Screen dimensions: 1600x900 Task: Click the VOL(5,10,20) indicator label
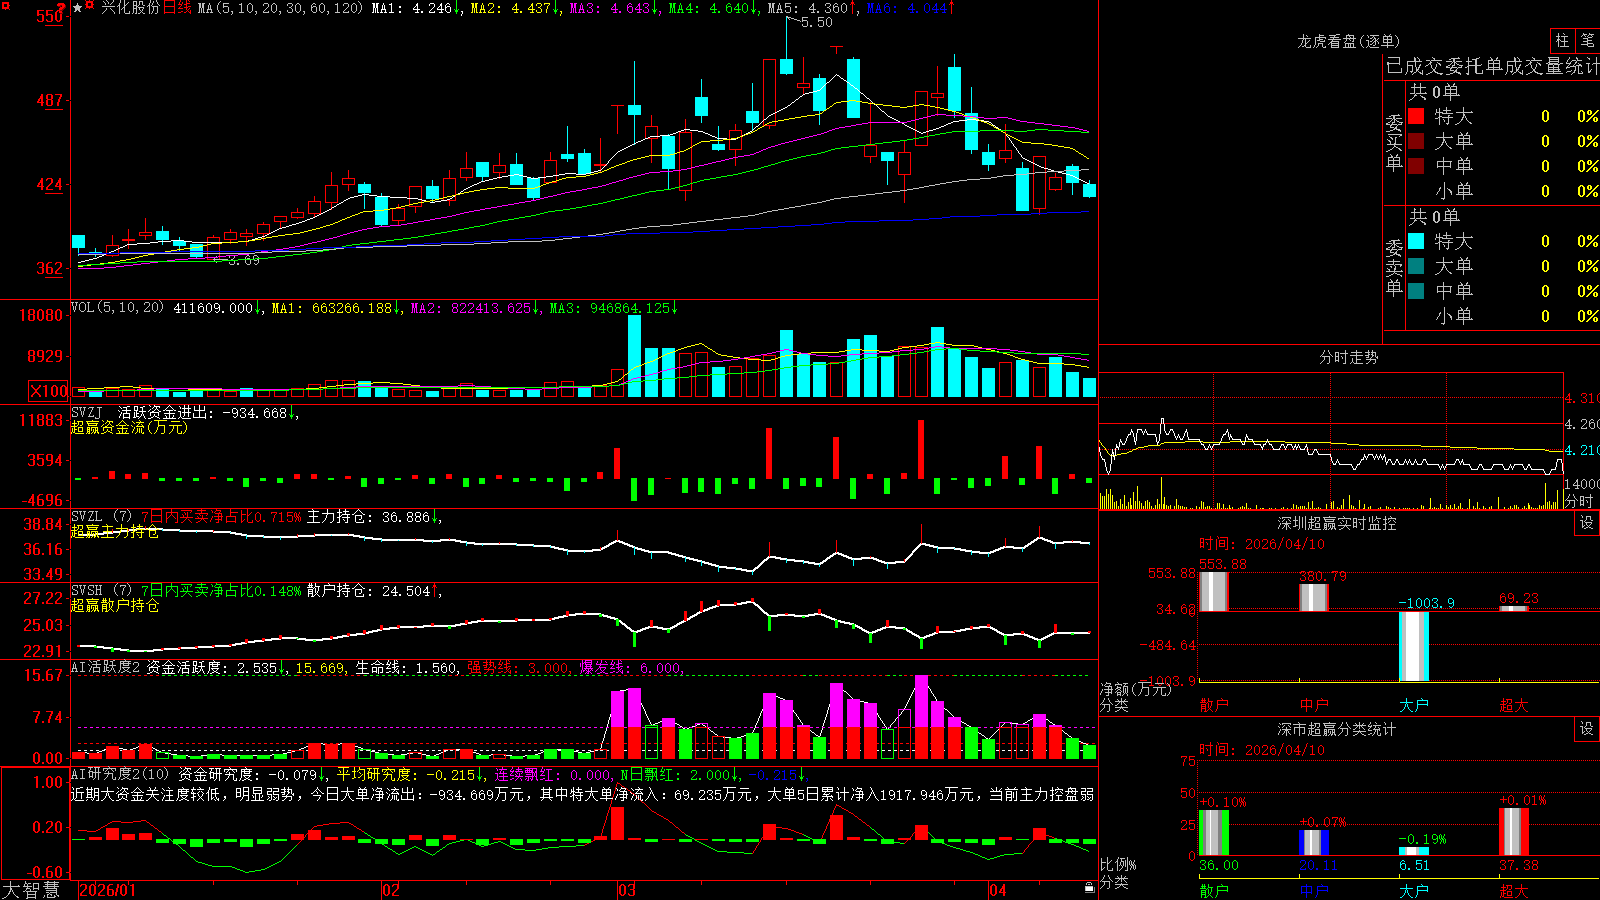tap(118, 308)
